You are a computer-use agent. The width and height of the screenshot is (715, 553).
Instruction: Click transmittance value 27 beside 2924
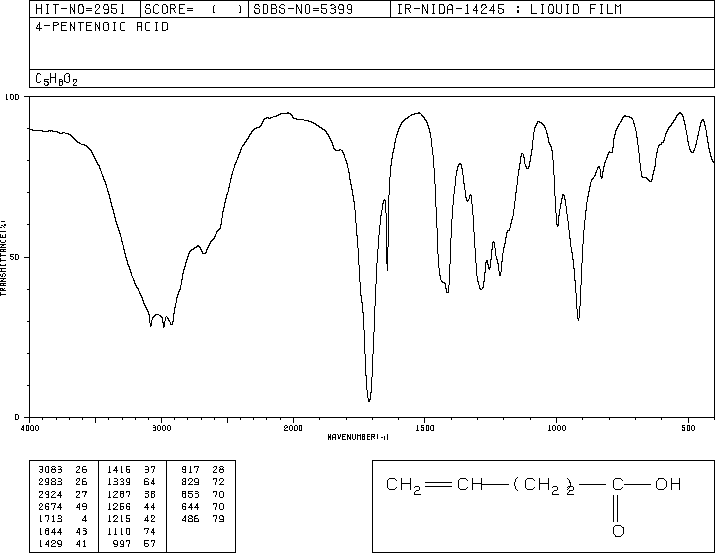point(82,494)
